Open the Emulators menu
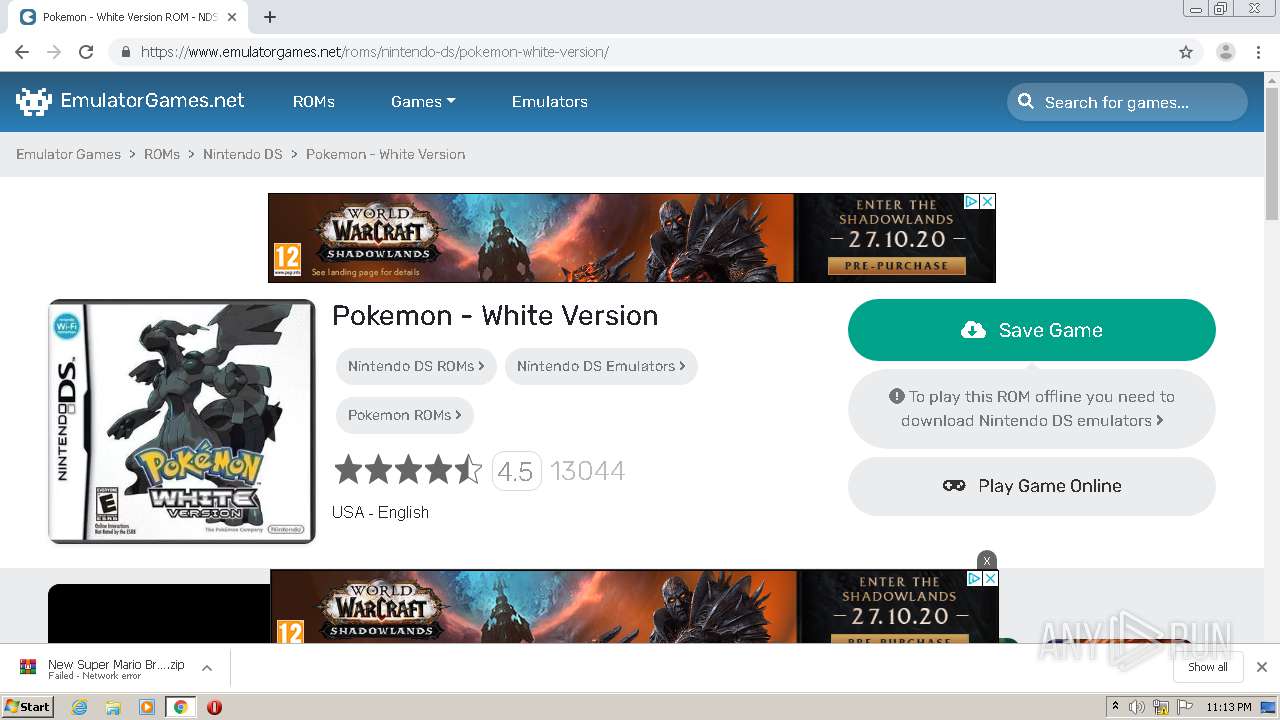 click(x=550, y=102)
